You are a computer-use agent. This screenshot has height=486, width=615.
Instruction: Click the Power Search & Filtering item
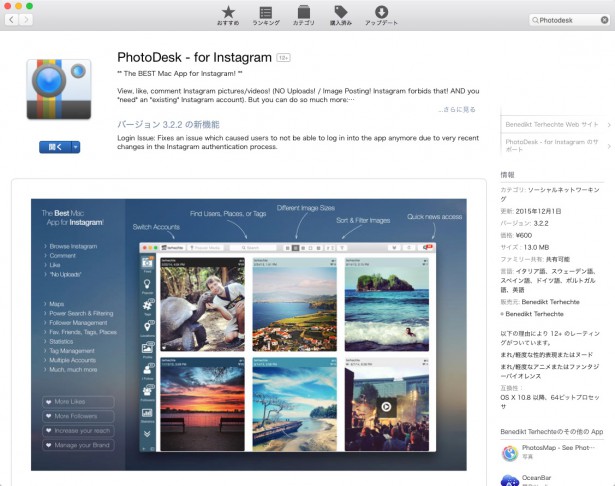(81, 313)
